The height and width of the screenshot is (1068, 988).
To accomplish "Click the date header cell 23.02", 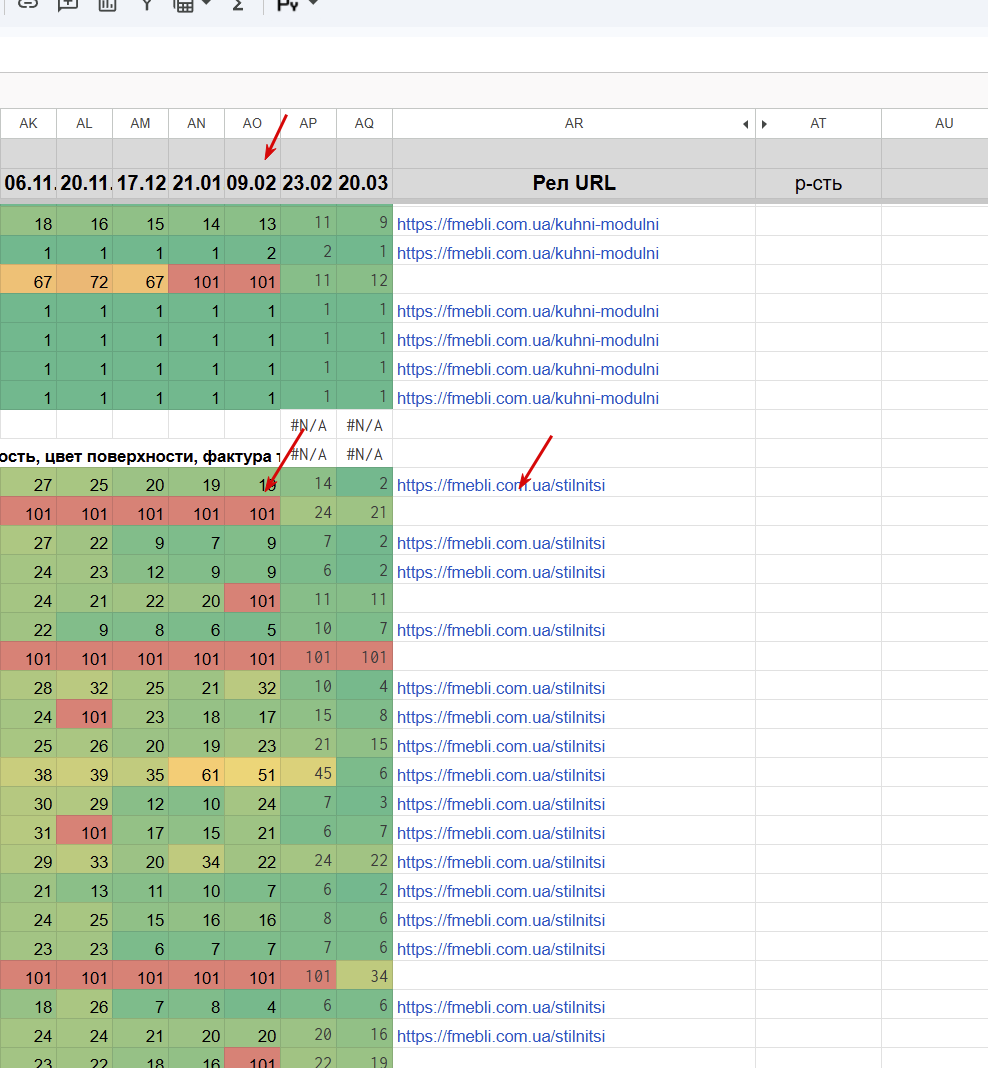I will (x=308, y=183).
